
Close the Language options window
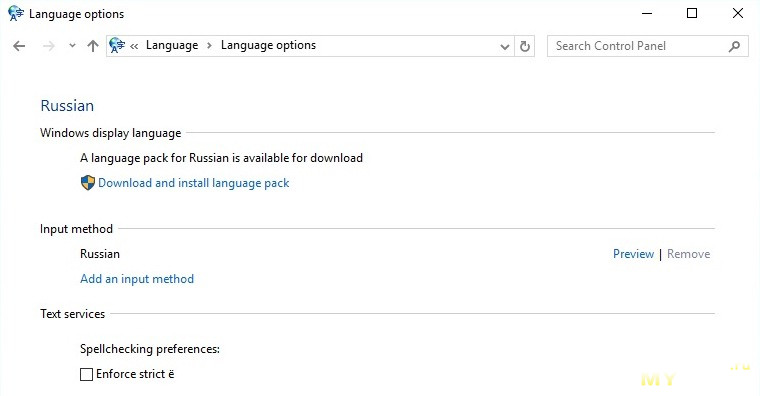tap(738, 14)
